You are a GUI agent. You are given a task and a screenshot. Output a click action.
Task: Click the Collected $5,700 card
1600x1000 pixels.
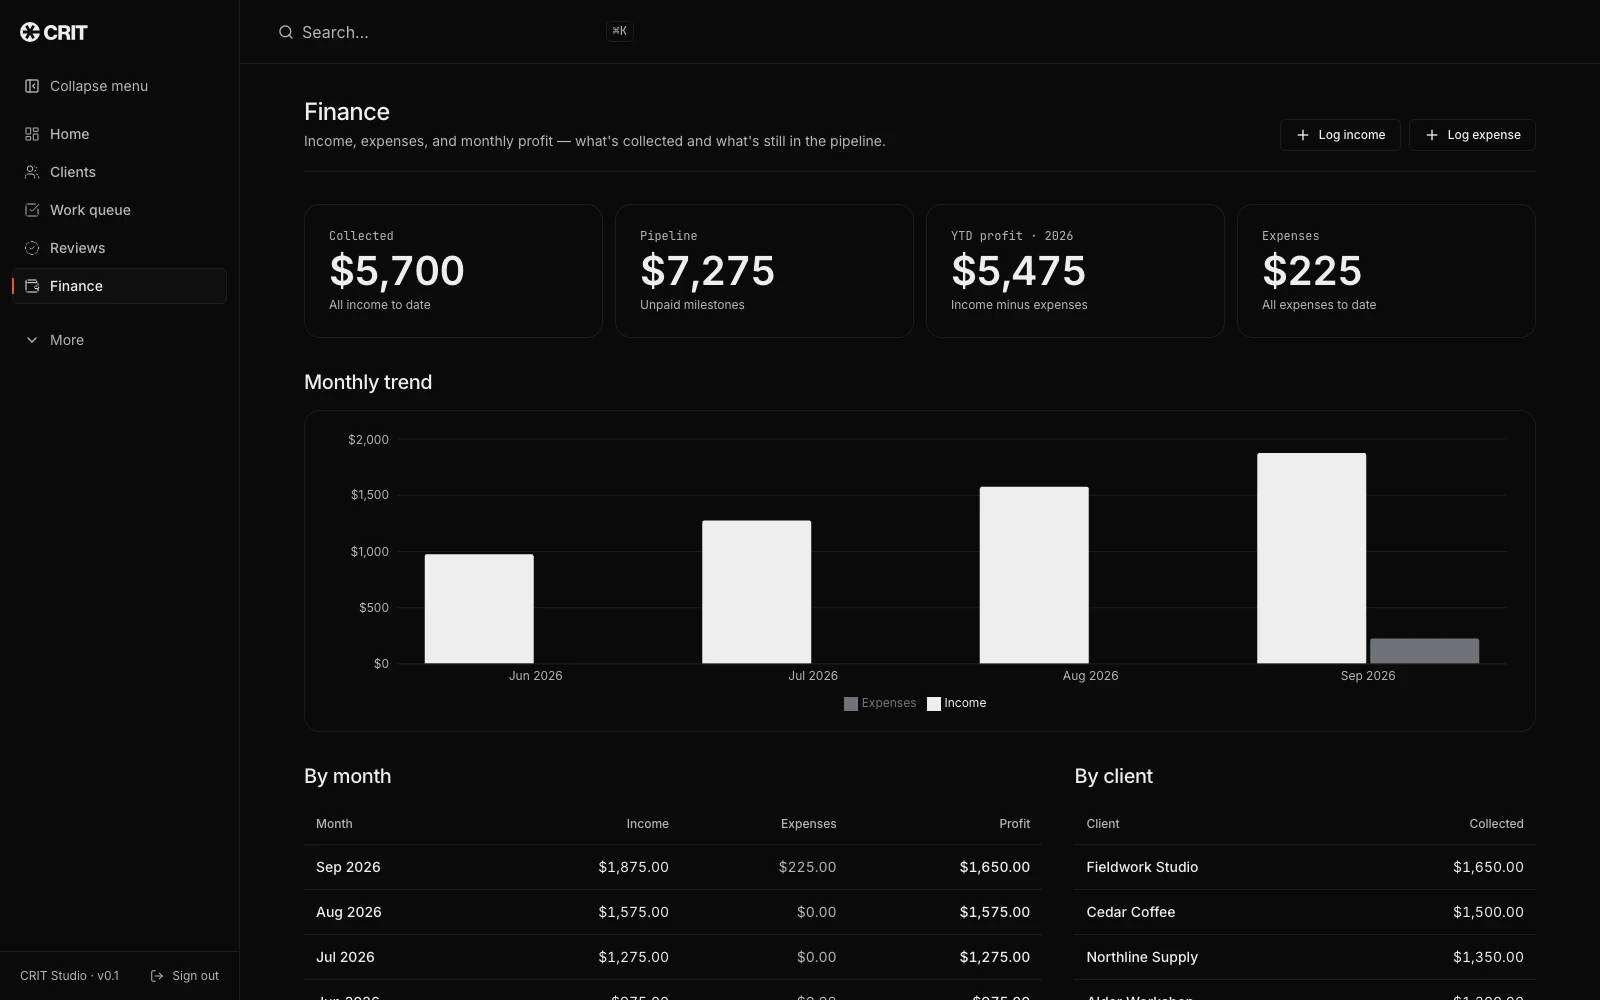pyautogui.click(x=453, y=271)
